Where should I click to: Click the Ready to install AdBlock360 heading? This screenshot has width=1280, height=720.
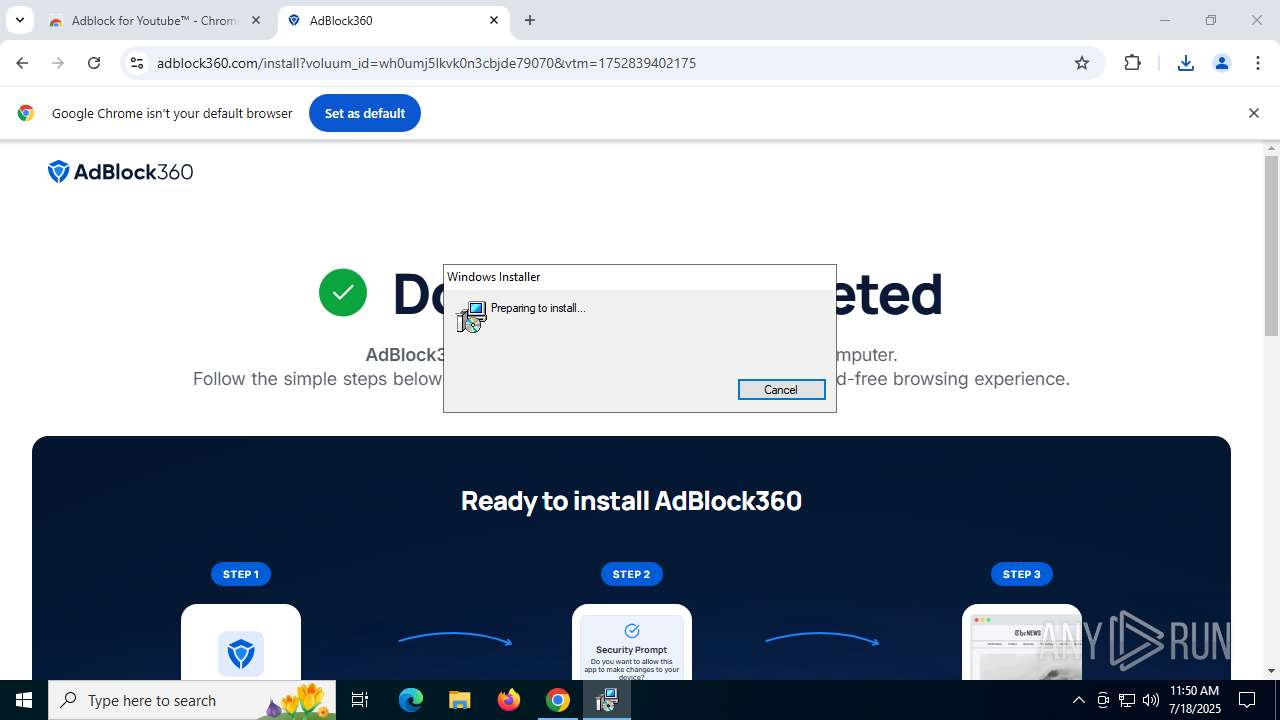(x=631, y=501)
